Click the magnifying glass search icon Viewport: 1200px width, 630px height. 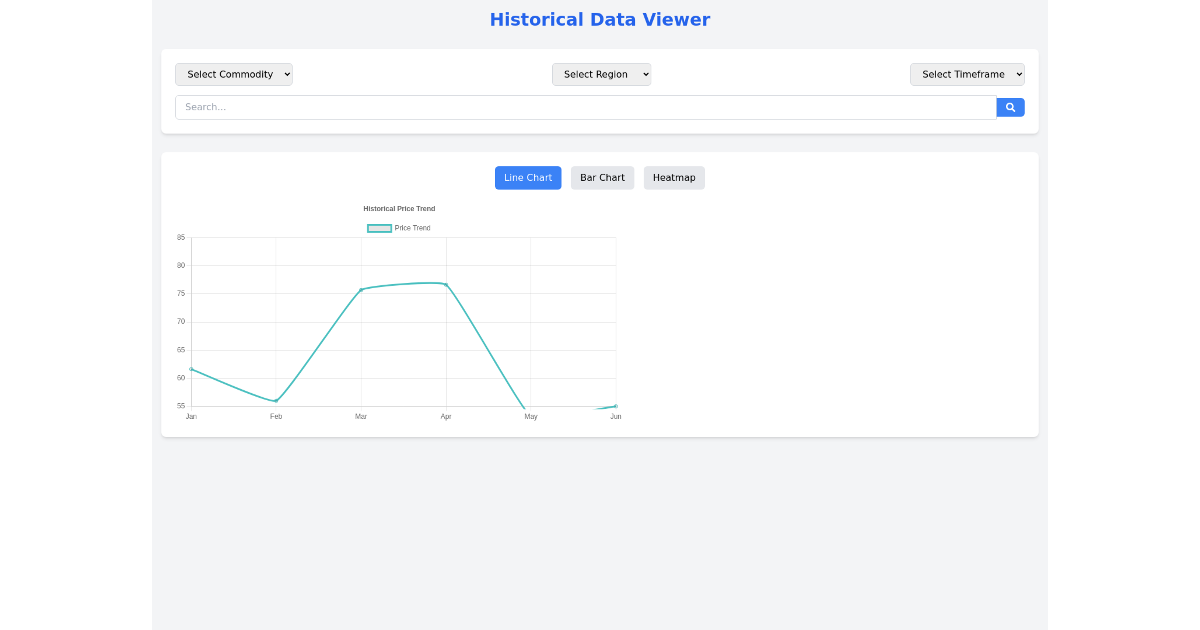click(1010, 107)
